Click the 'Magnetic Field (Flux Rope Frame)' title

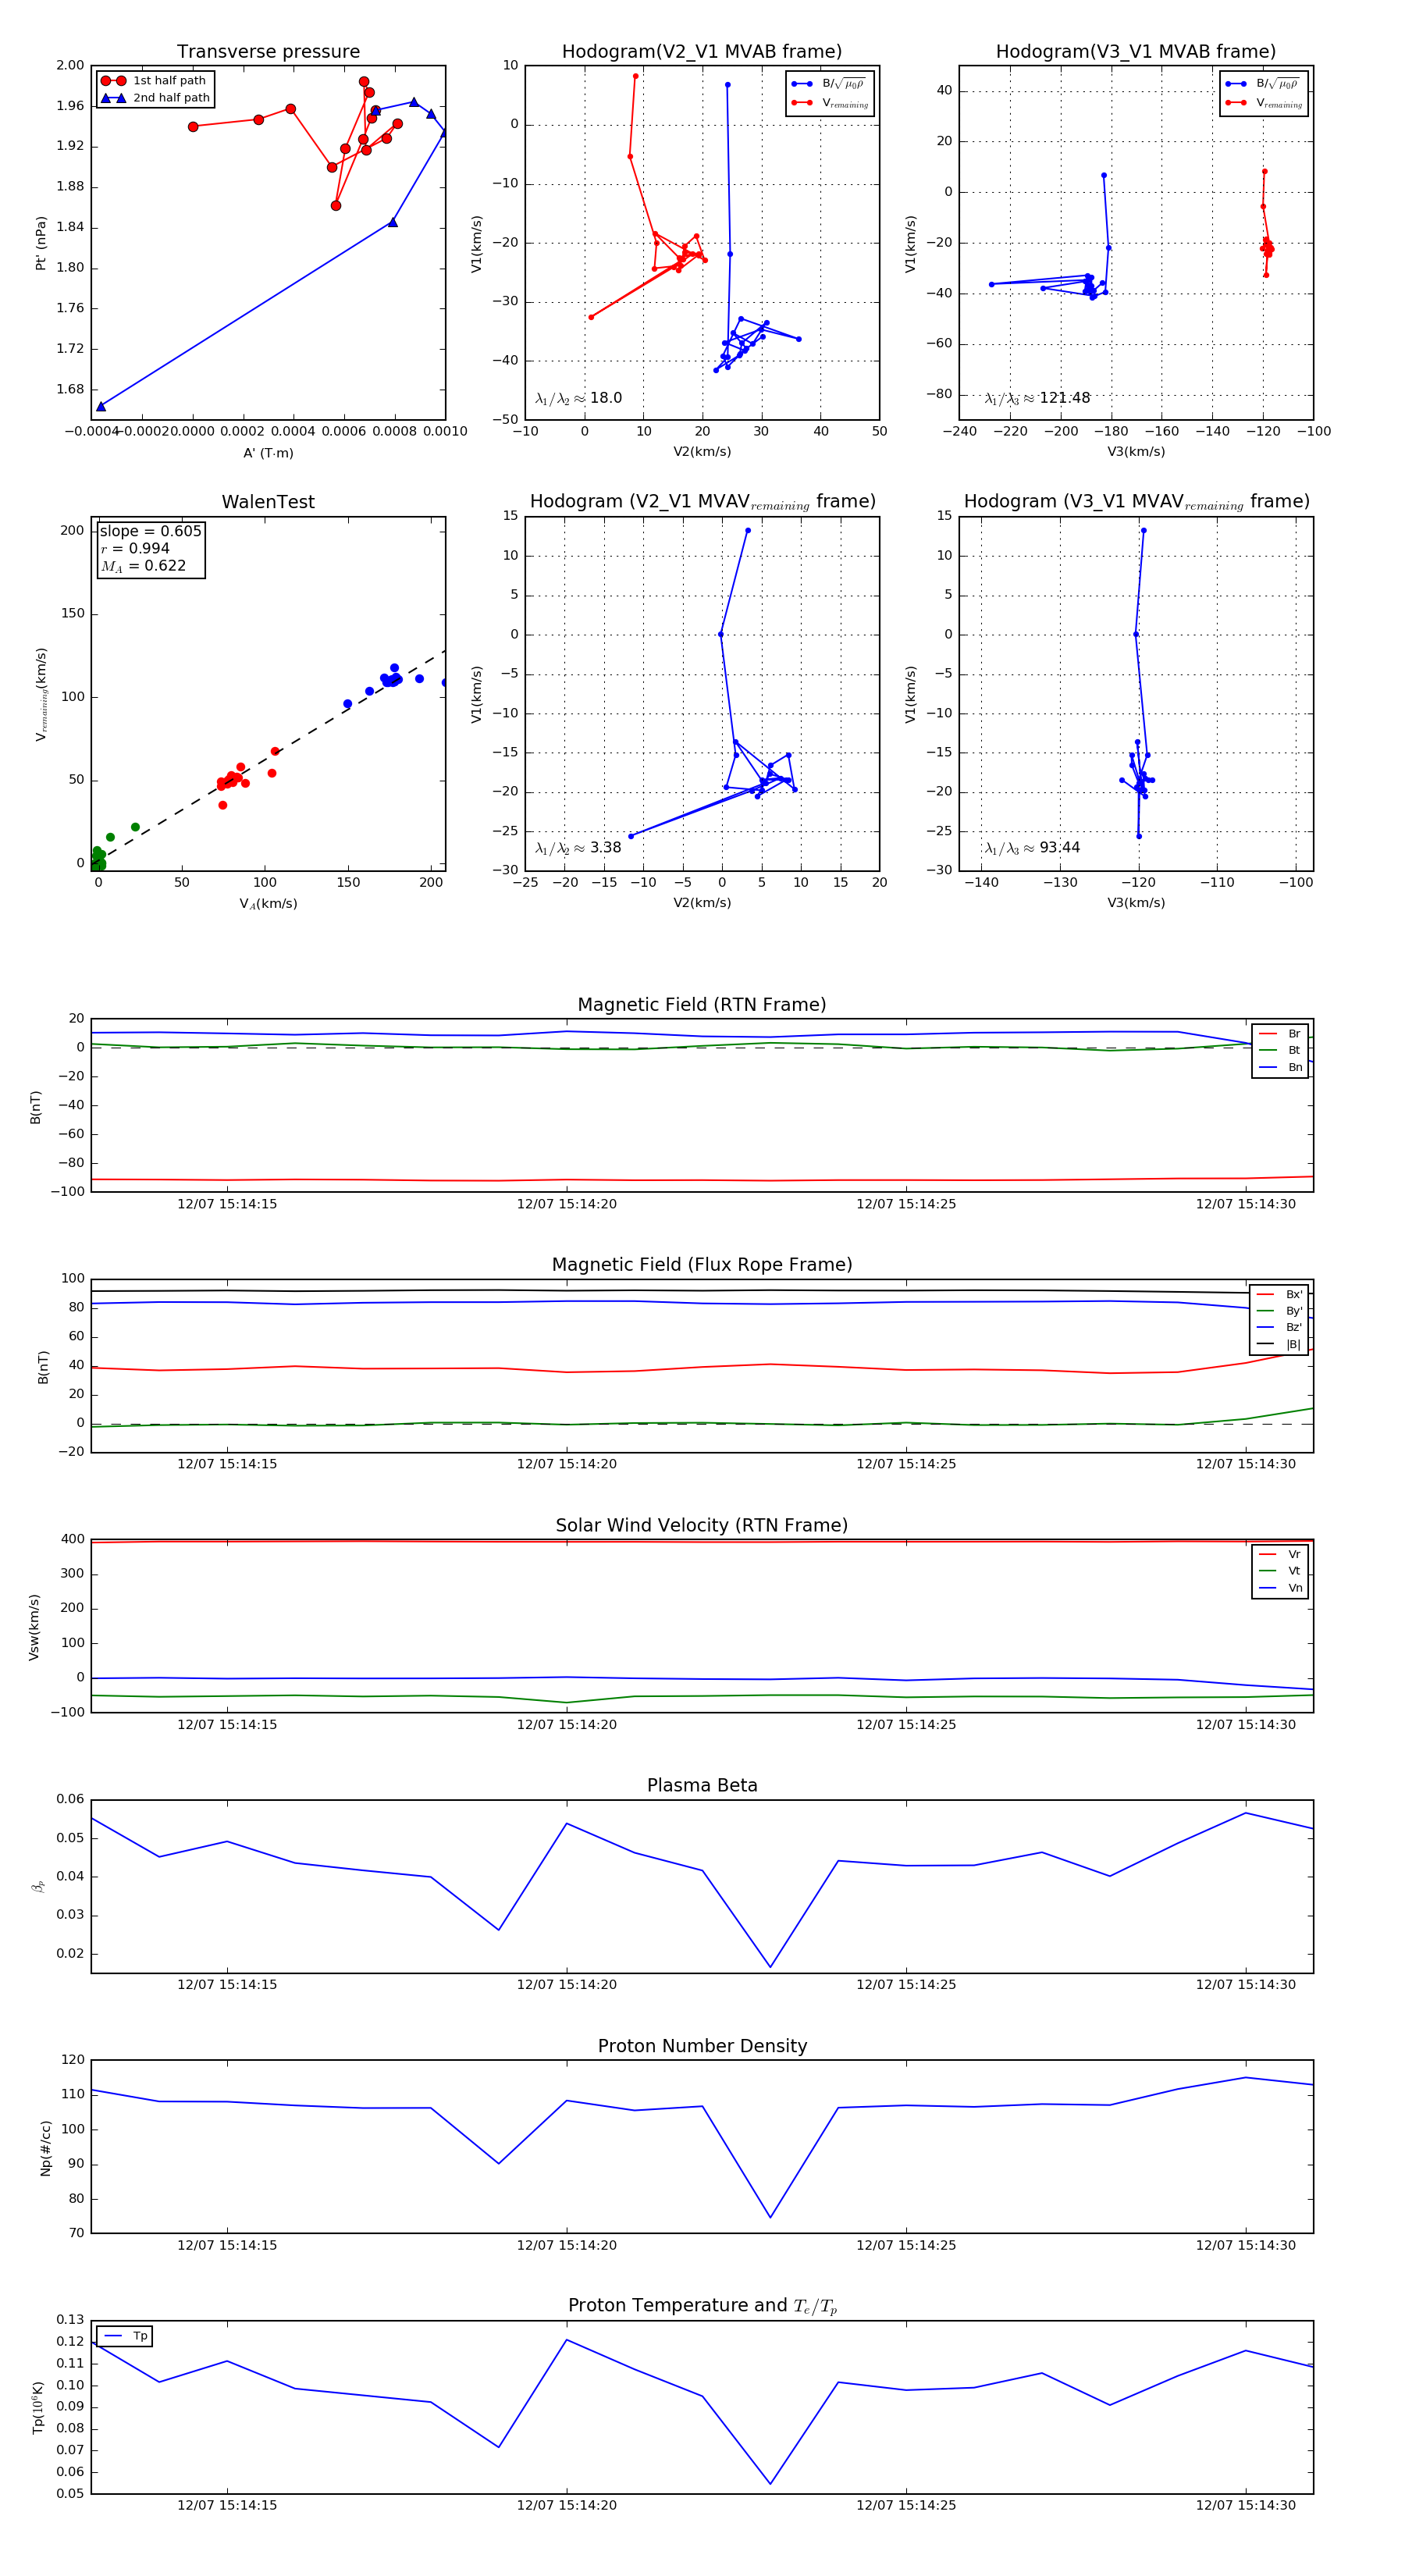702,1265
